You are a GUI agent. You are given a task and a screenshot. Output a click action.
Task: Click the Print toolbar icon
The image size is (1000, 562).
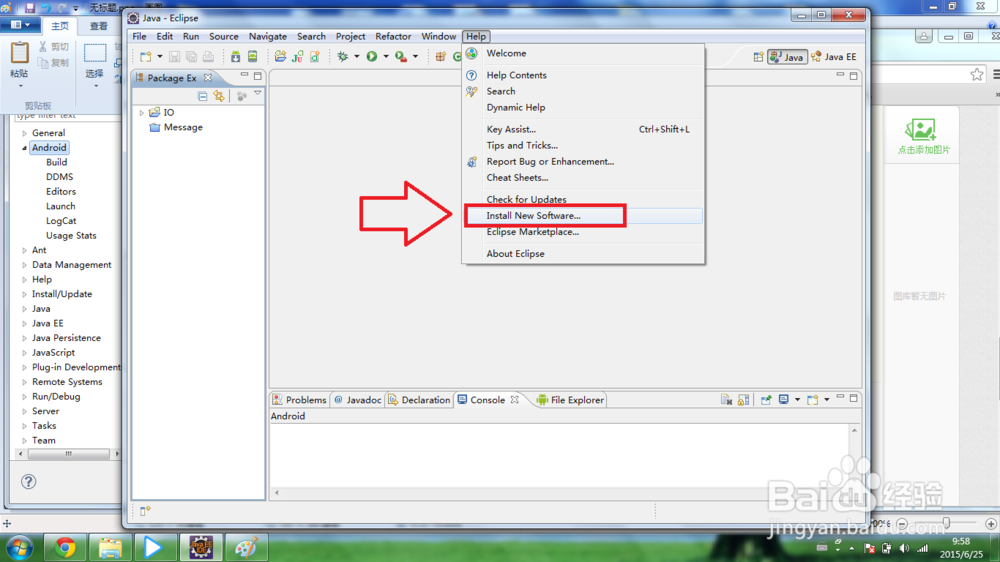(209, 57)
